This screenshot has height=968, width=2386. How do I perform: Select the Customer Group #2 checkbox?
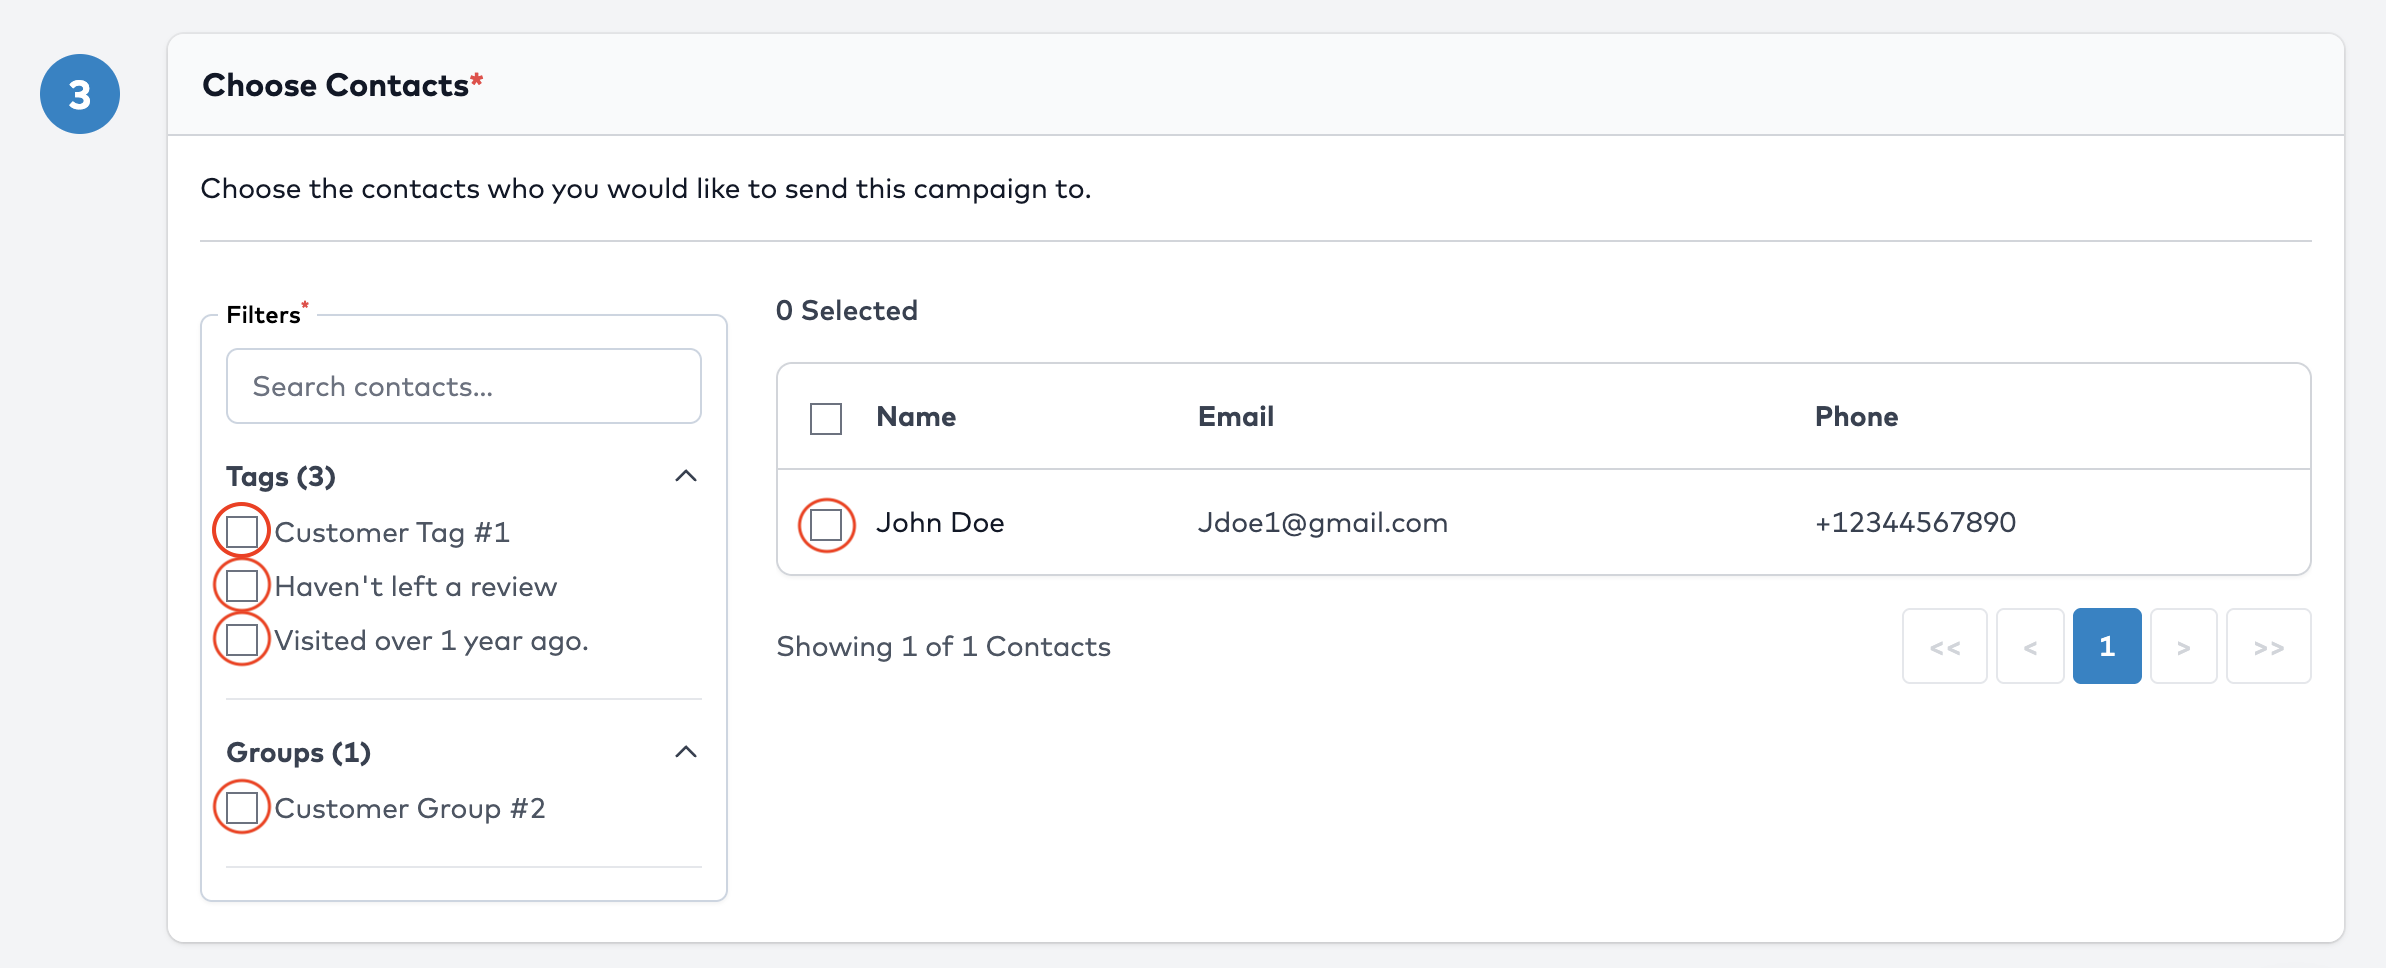click(242, 808)
